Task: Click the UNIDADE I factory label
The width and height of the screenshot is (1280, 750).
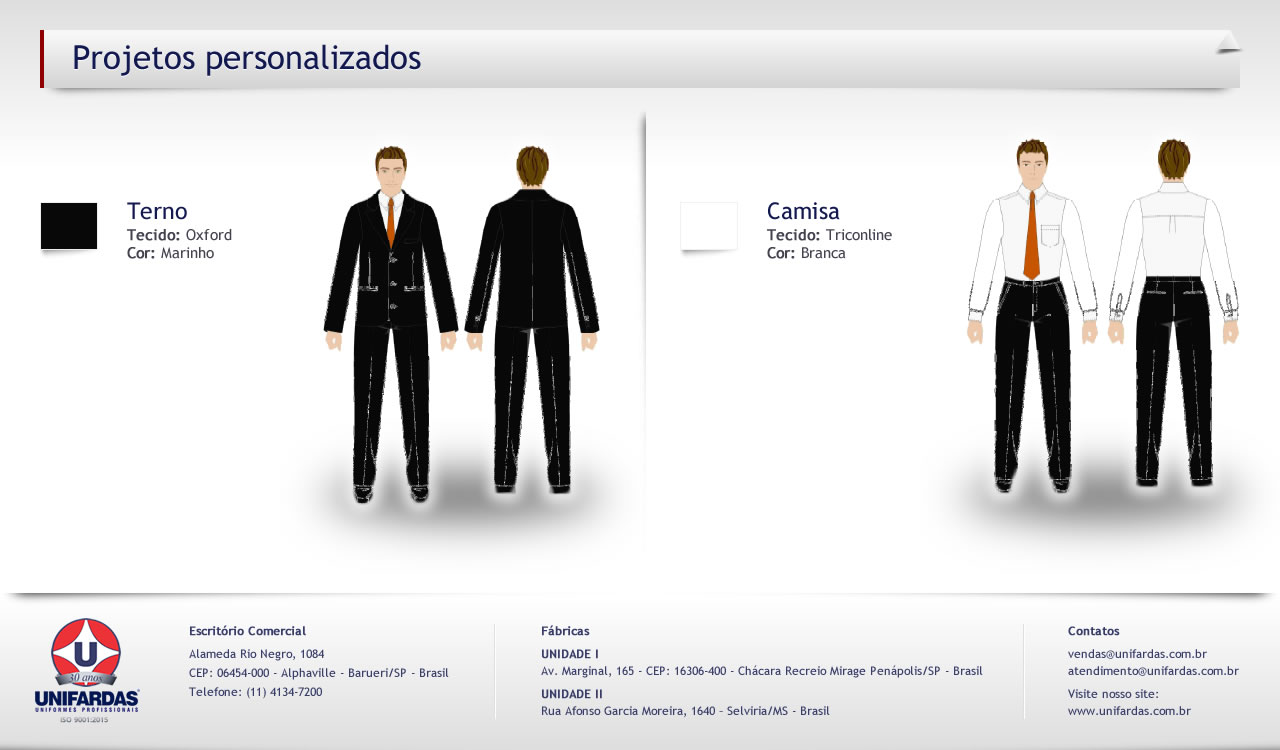Action: coord(569,654)
